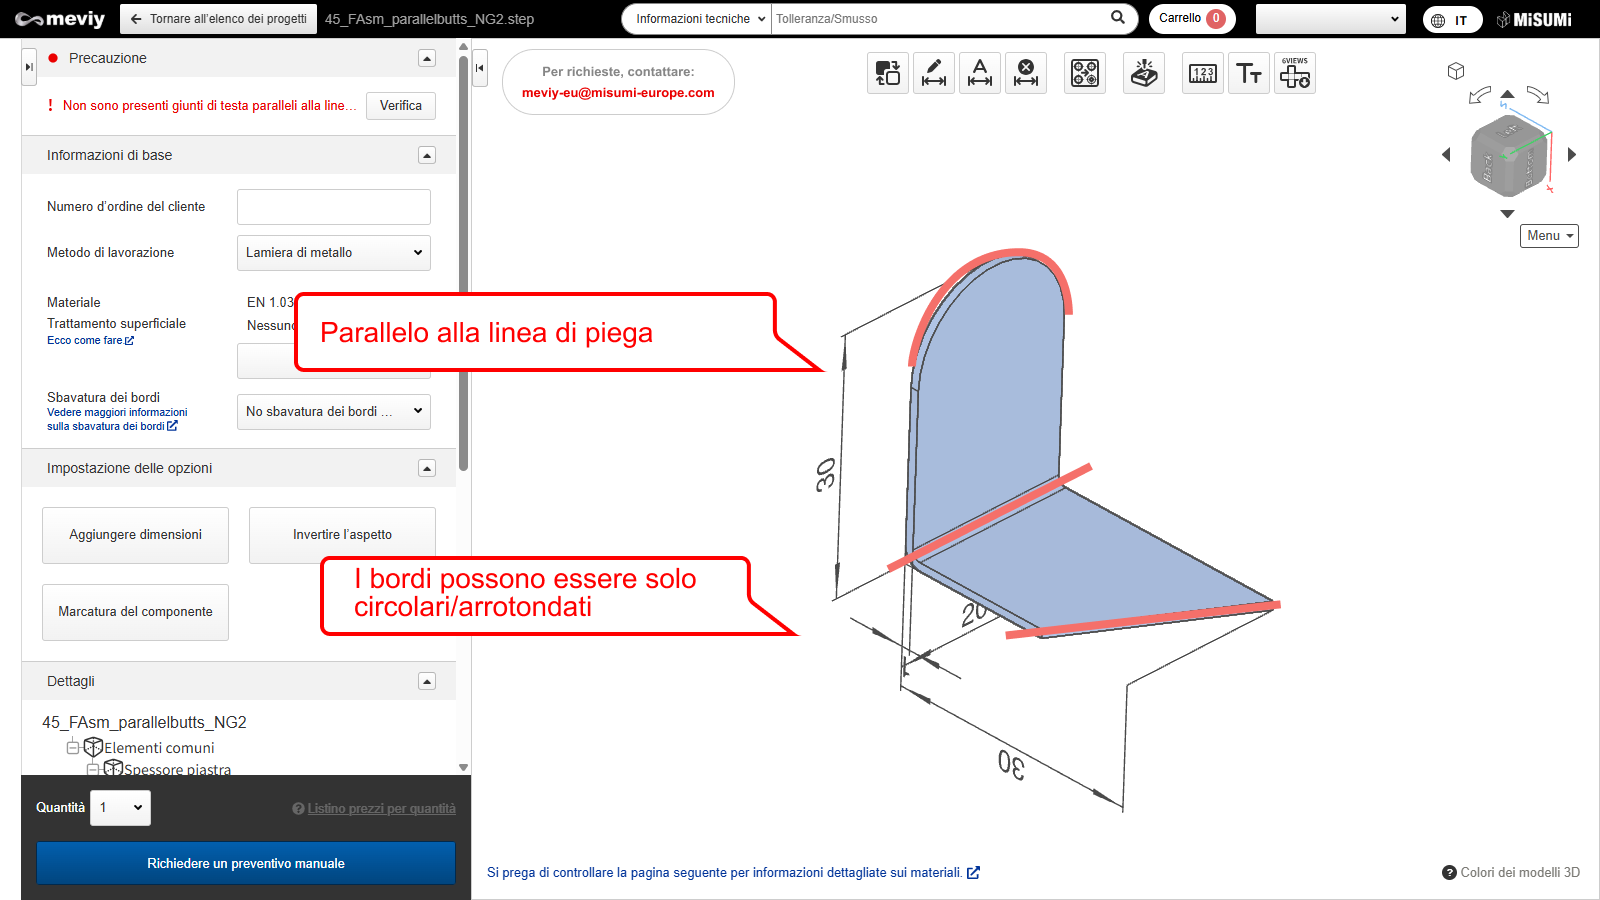
Task: Click the pencil edit-dimension tool icon
Action: [933, 73]
